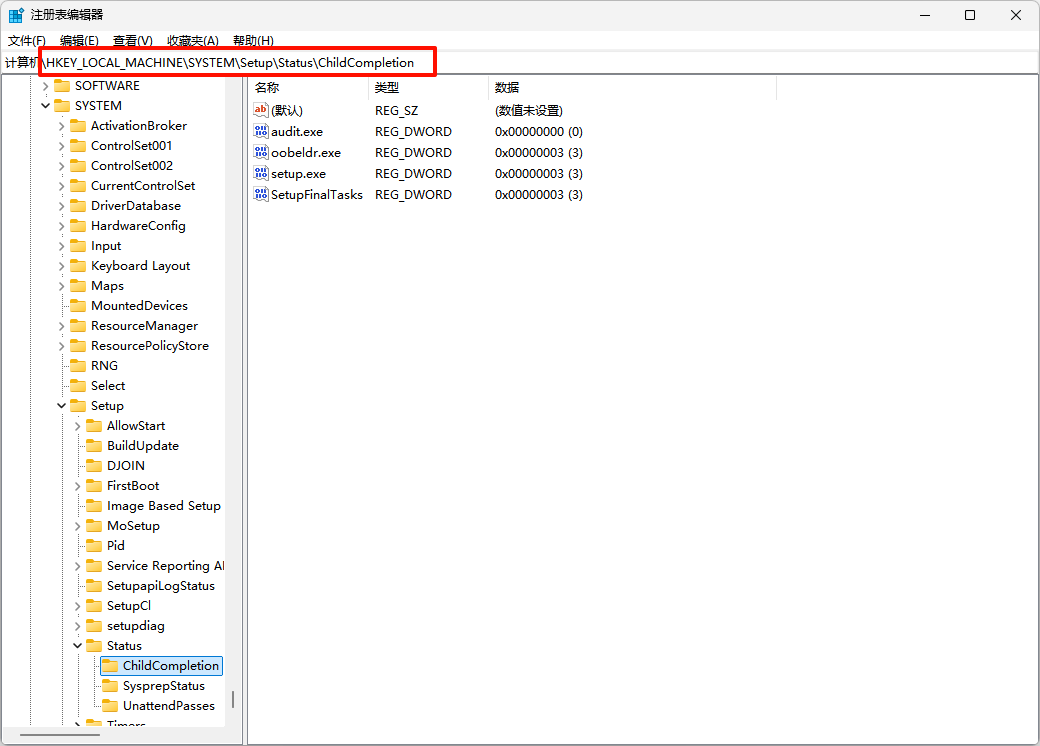Click the registry path address bar

(600, 63)
